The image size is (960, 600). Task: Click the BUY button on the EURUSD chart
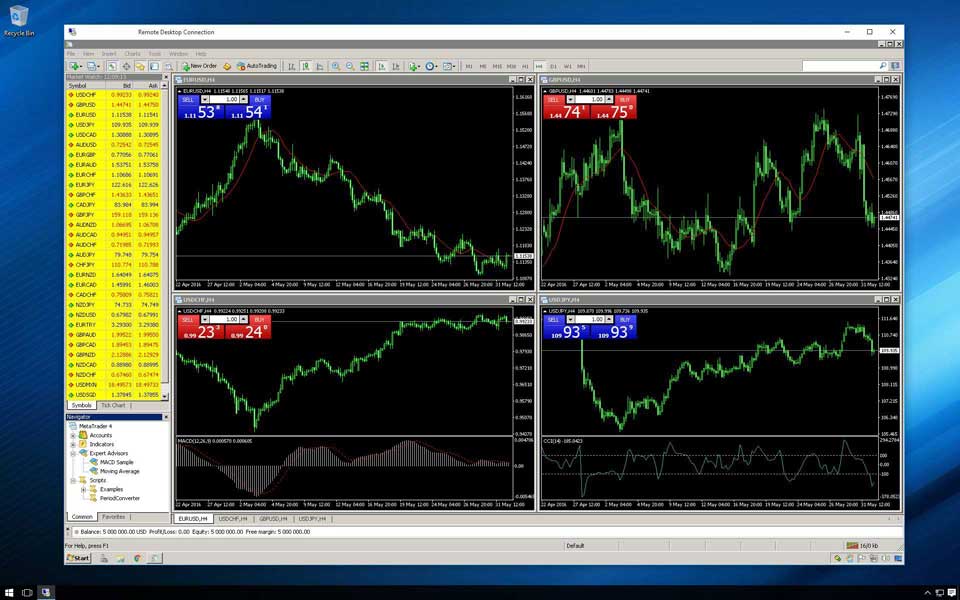coord(260,100)
